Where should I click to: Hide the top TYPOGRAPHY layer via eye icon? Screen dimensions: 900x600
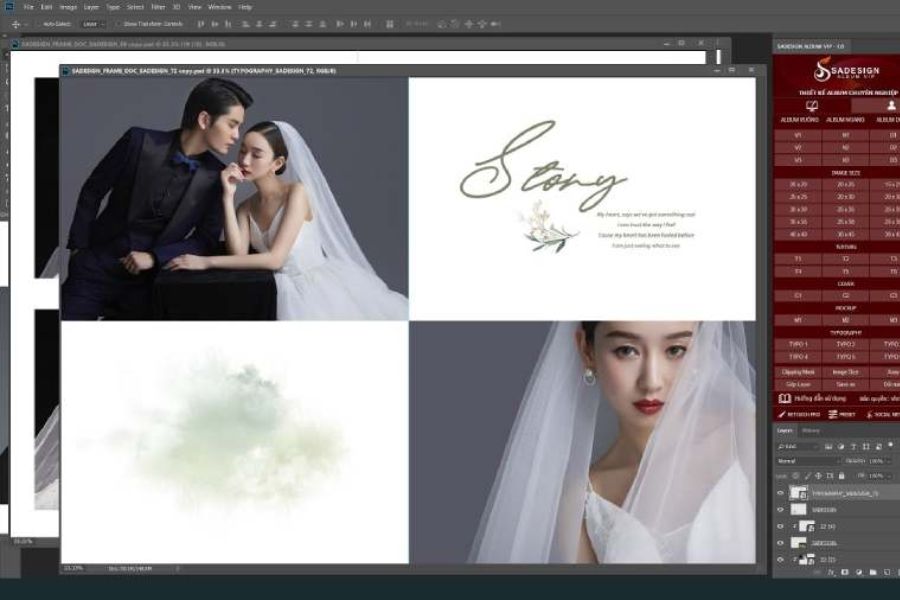pos(781,493)
